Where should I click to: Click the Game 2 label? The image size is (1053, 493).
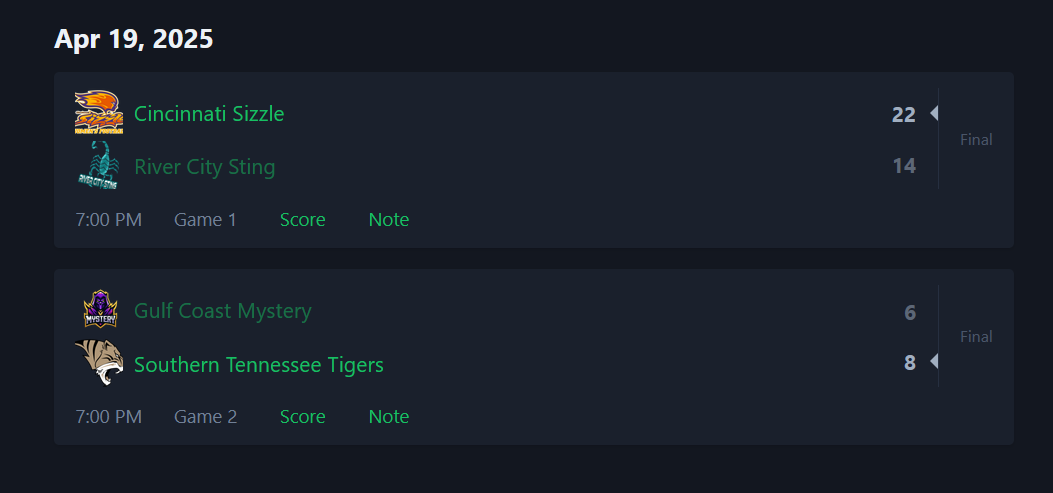point(205,416)
